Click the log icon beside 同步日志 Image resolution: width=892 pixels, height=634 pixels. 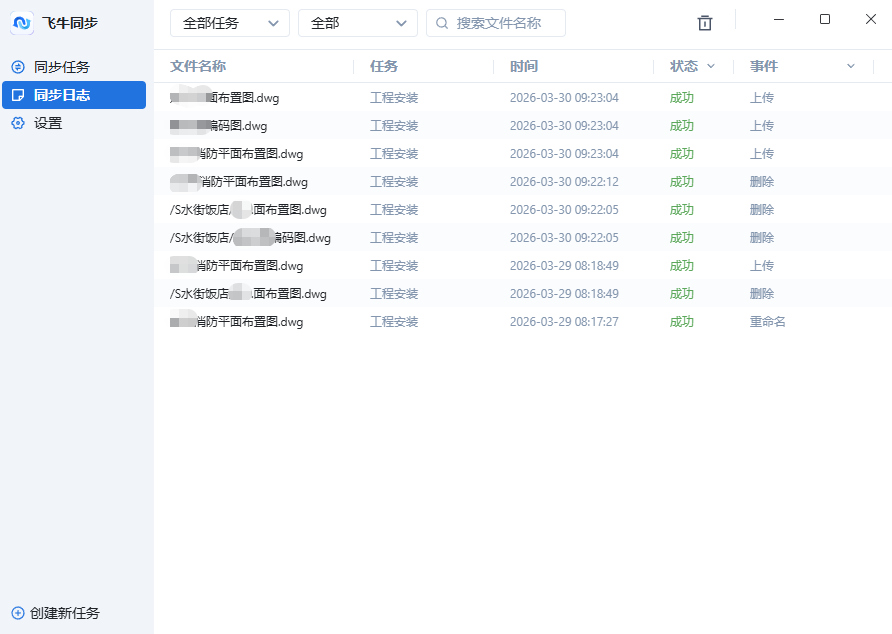click(x=18, y=95)
